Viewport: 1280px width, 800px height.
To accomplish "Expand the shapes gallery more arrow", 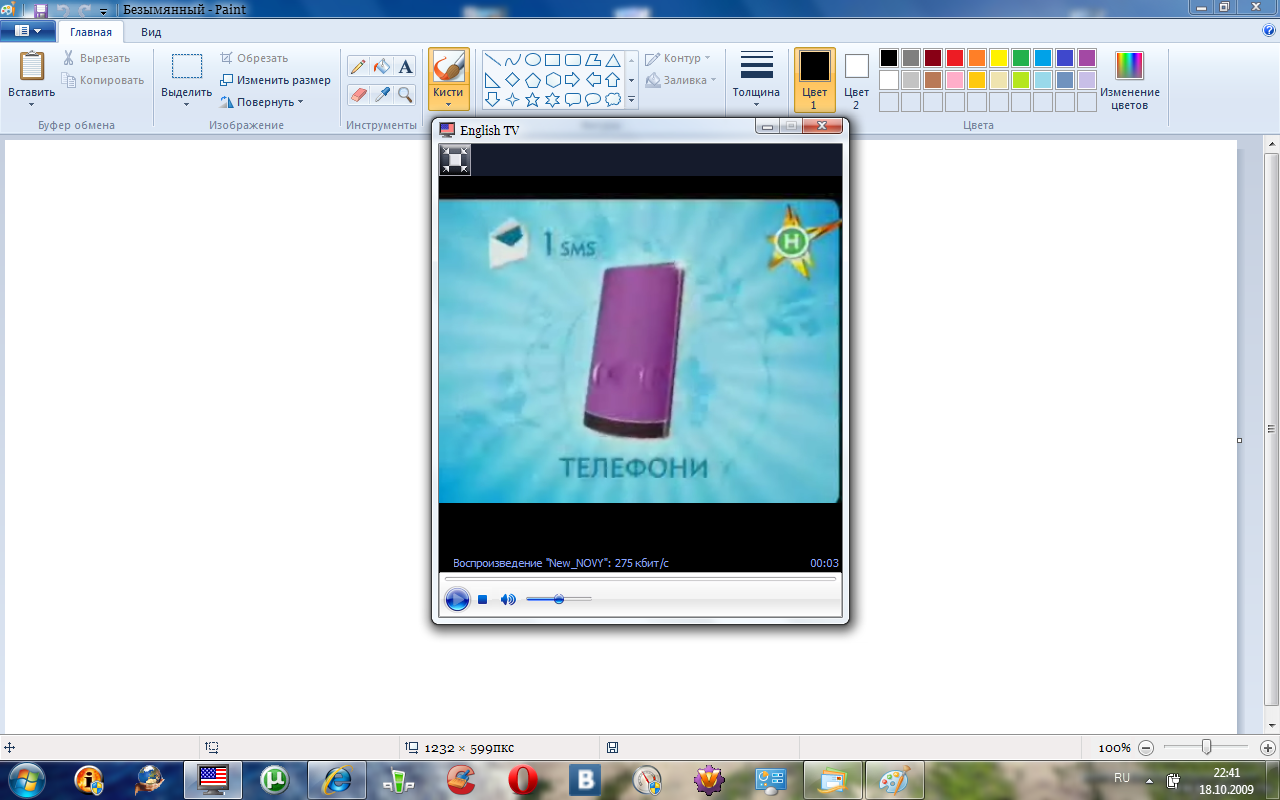I will point(632,100).
